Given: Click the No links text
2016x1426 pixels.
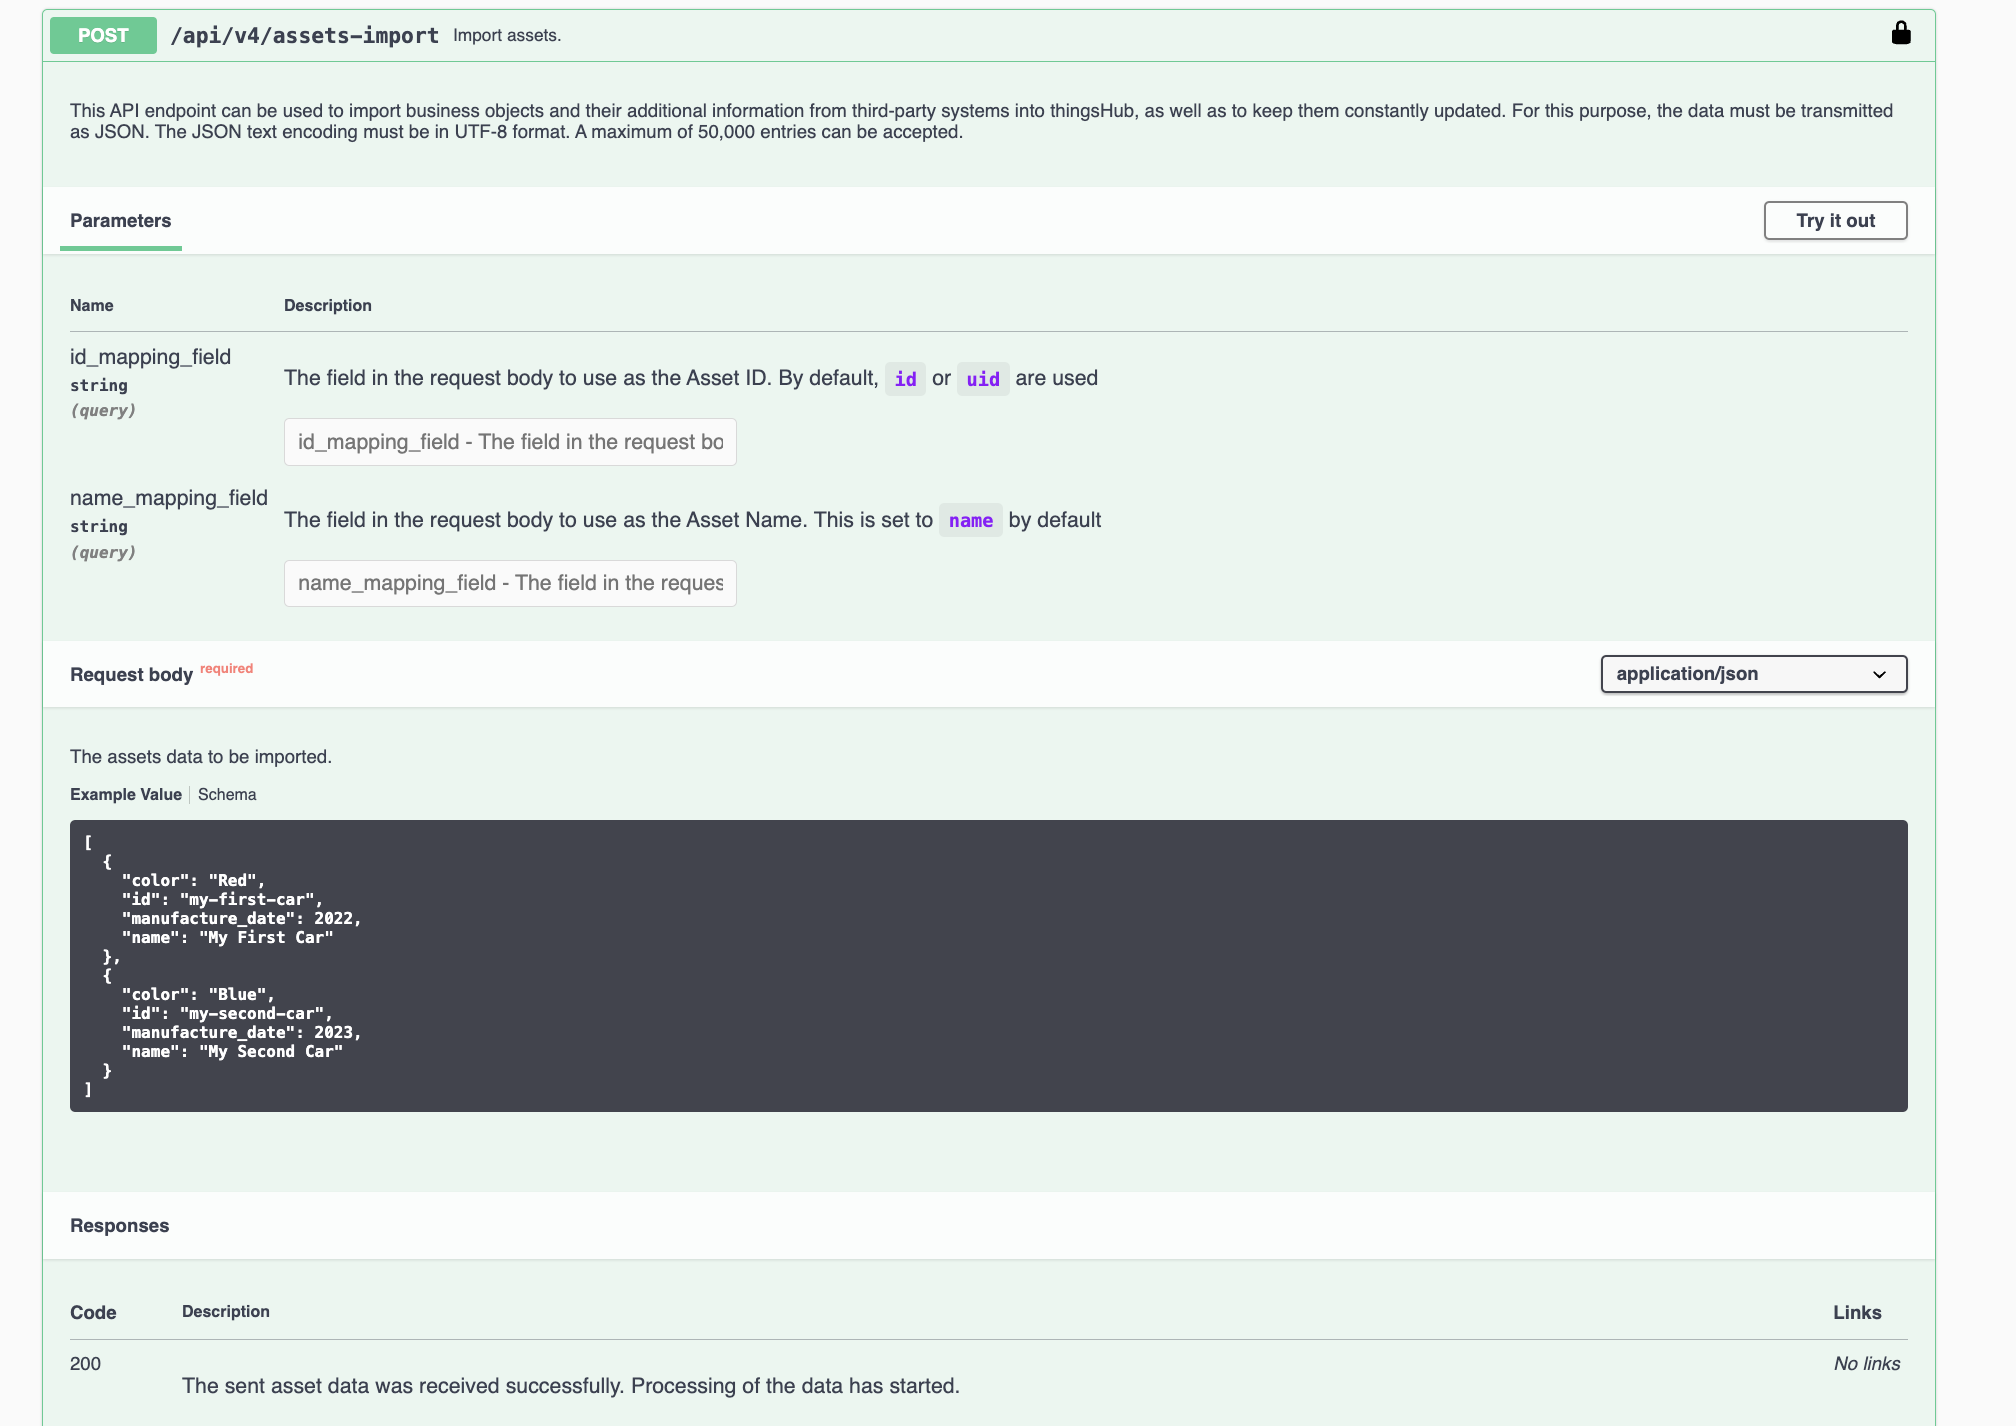Looking at the screenshot, I should [x=1866, y=1364].
